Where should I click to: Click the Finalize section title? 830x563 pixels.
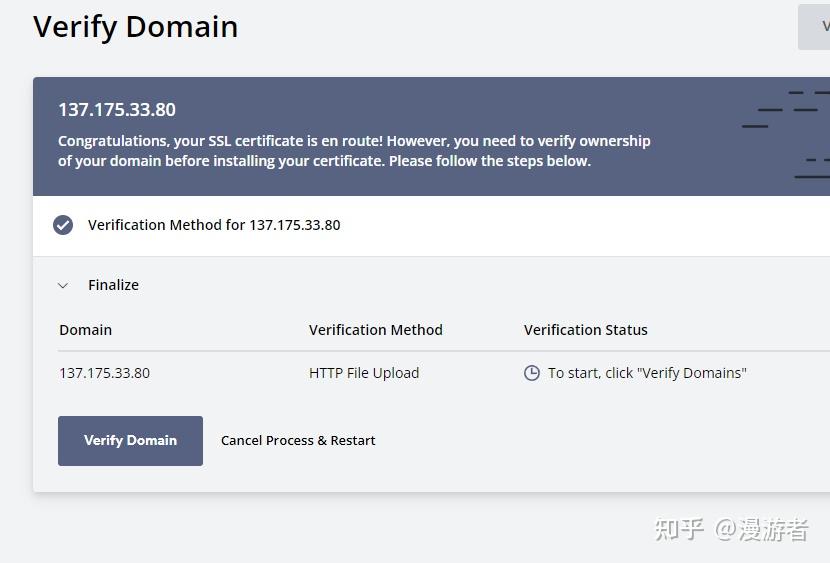tap(113, 285)
